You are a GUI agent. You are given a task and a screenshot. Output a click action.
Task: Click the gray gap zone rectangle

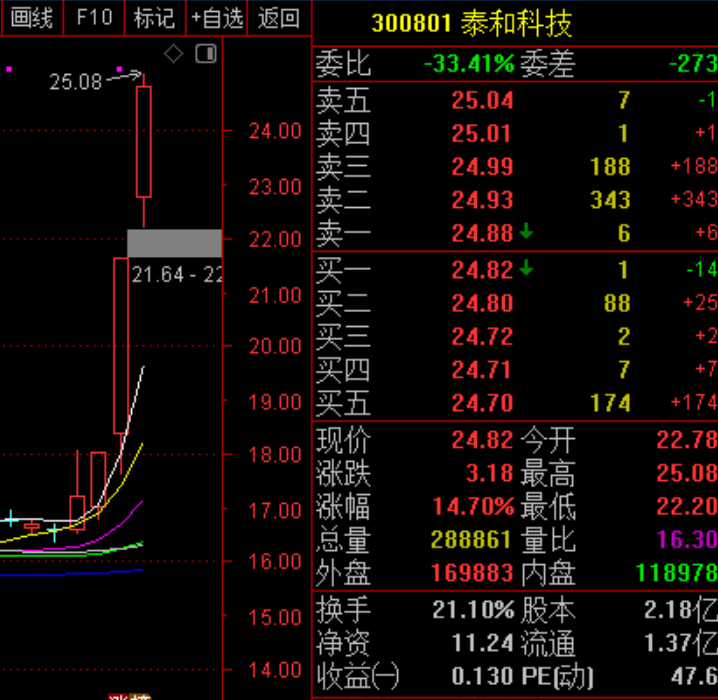click(174, 244)
